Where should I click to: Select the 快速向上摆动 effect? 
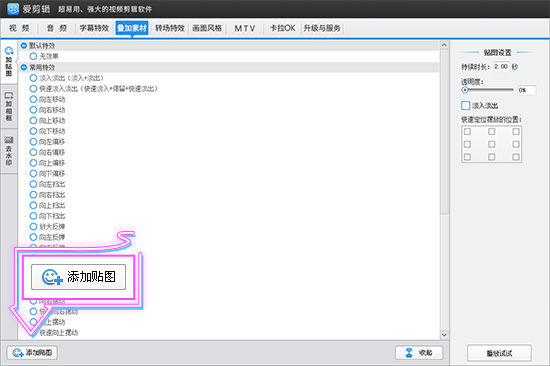point(58,332)
